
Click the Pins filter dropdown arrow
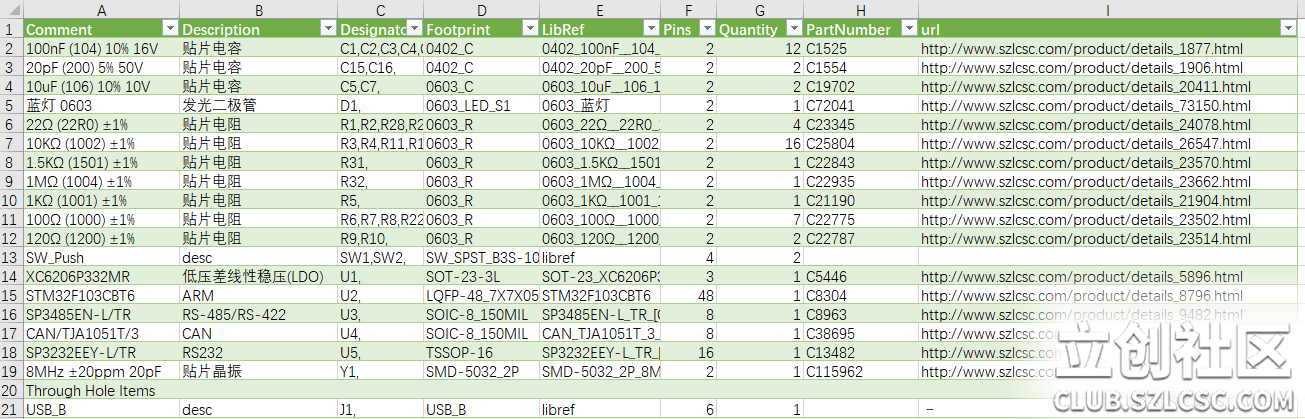coord(707,29)
